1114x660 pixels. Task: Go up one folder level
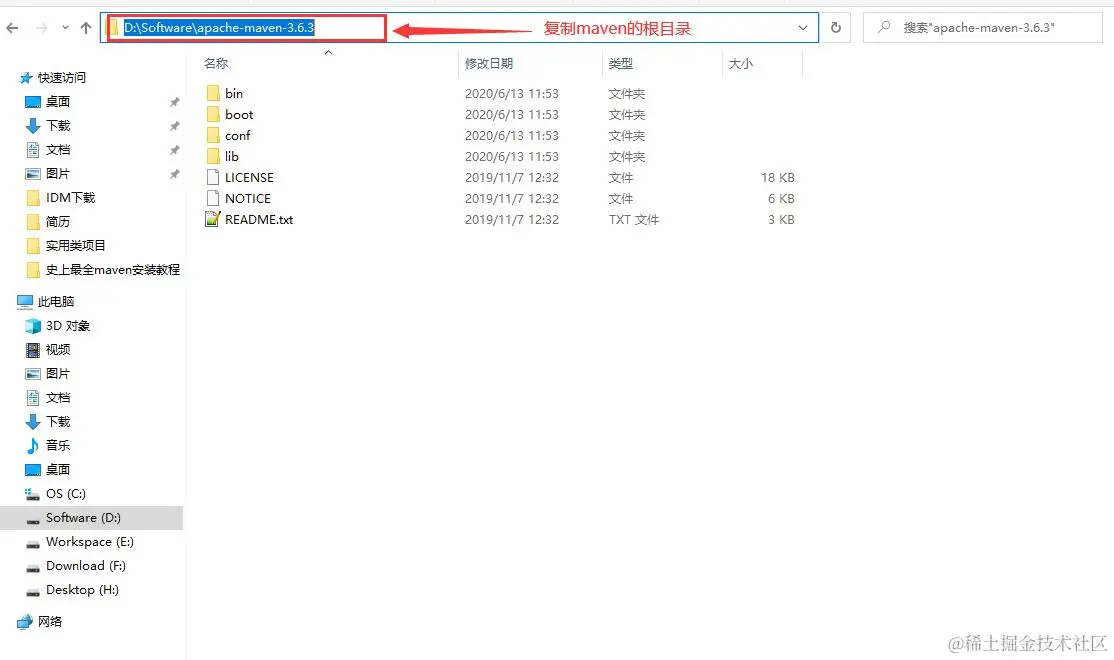[86, 28]
